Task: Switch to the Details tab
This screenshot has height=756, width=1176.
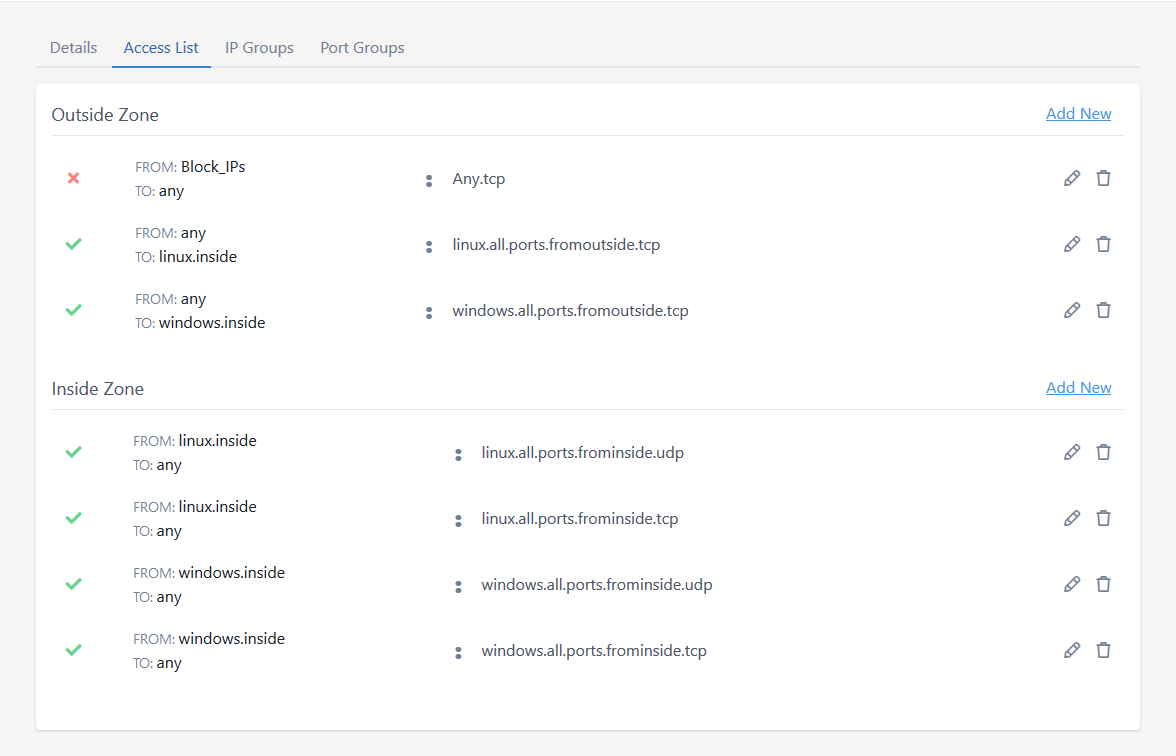Action: [x=74, y=48]
